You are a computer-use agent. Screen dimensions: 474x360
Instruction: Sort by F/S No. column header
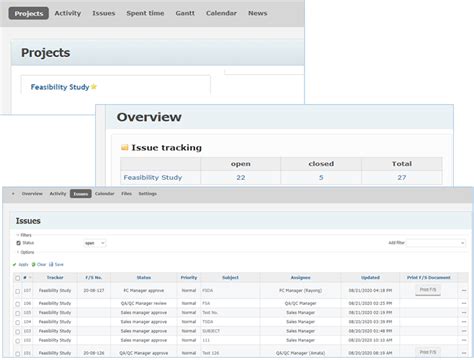[94, 278]
